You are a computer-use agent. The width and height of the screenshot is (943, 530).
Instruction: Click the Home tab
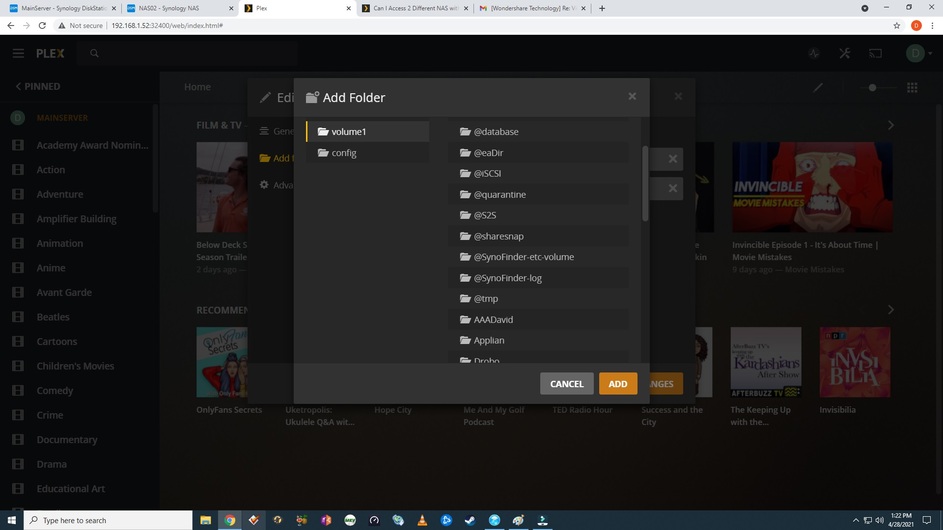click(x=197, y=87)
